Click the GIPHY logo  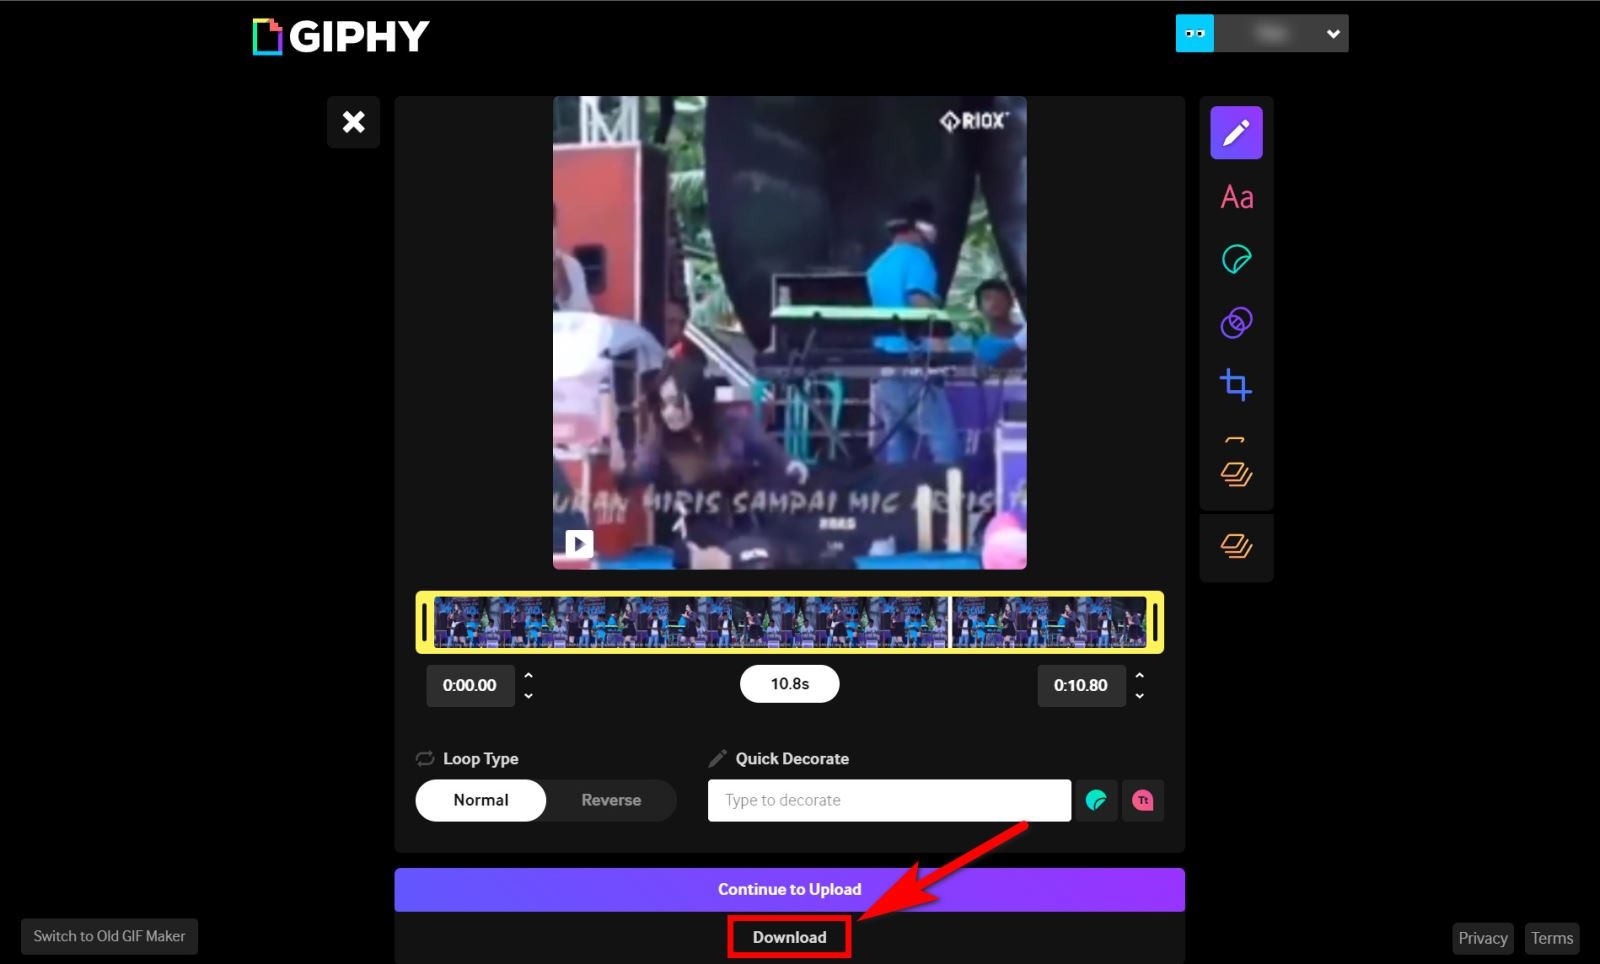340,37
